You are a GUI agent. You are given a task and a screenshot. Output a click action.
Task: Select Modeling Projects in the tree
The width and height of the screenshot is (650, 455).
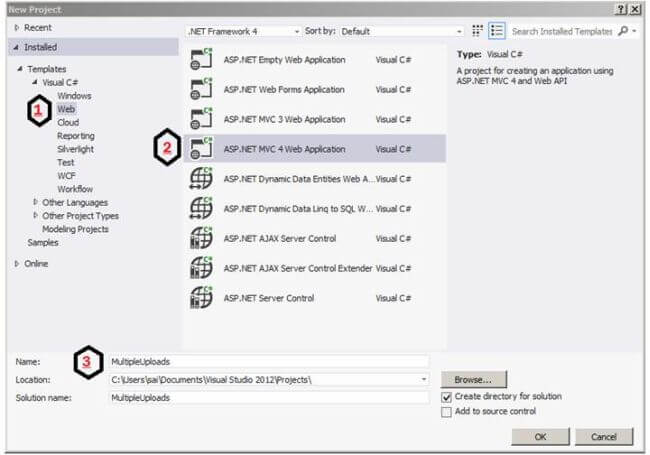[x=75, y=229]
